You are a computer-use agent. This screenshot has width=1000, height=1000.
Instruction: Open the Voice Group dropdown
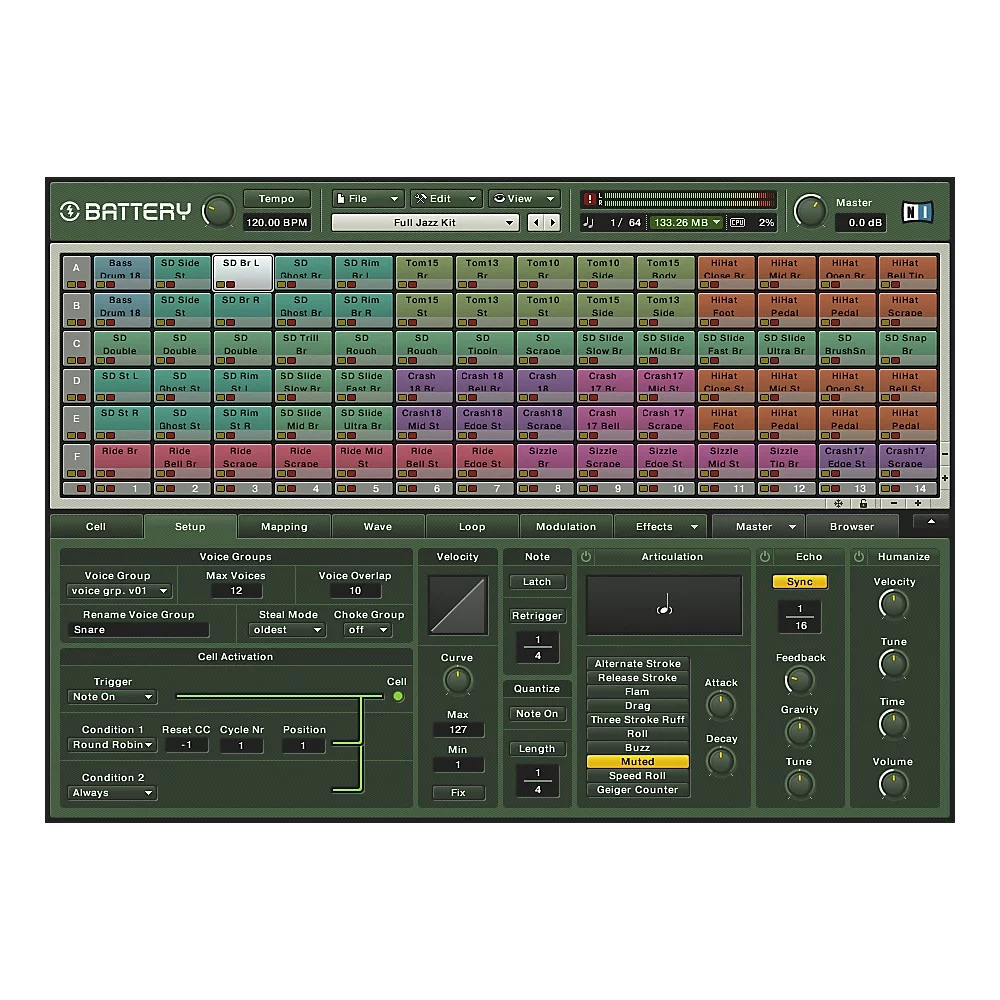tap(118, 591)
